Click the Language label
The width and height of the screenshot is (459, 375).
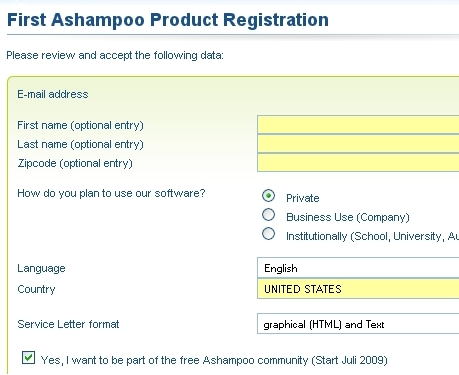pyautogui.click(x=41, y=268)
